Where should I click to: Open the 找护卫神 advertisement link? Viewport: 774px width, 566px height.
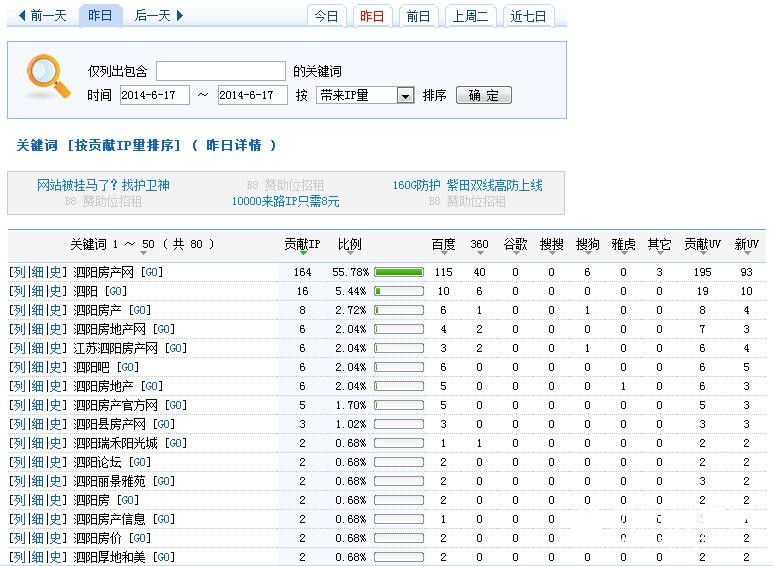(103, 185)
